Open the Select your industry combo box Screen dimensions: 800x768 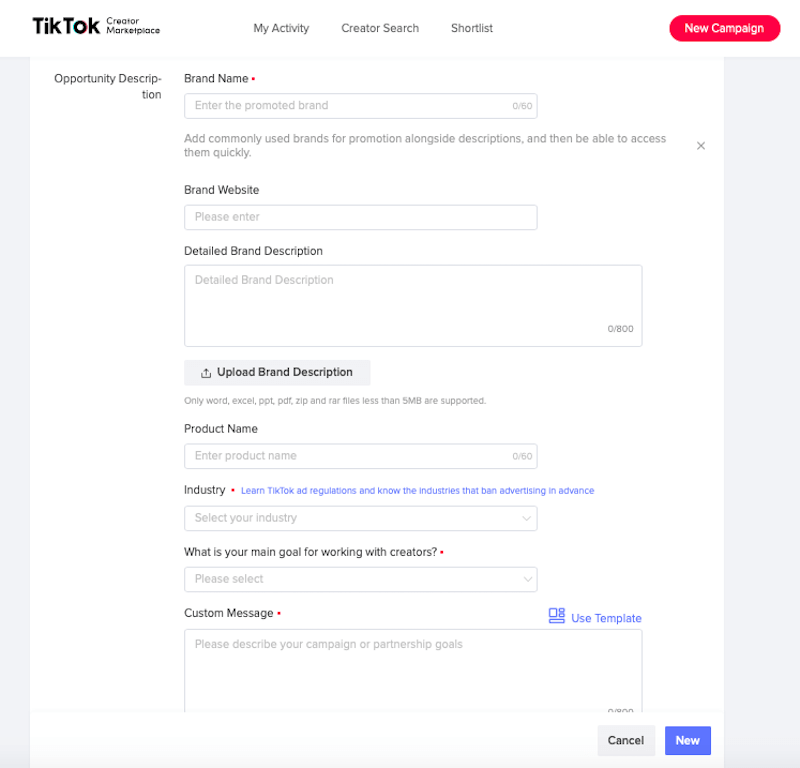(360, 518)
